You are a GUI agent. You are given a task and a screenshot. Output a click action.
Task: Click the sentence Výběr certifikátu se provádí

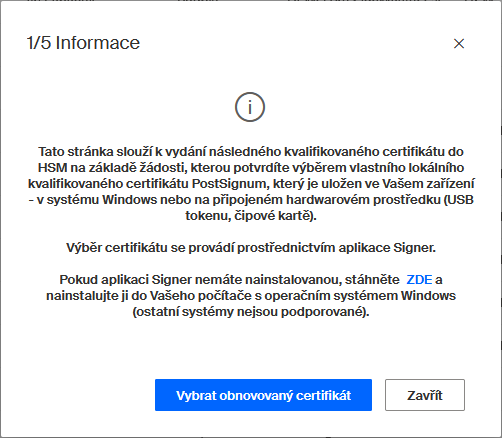click(251, 248)
